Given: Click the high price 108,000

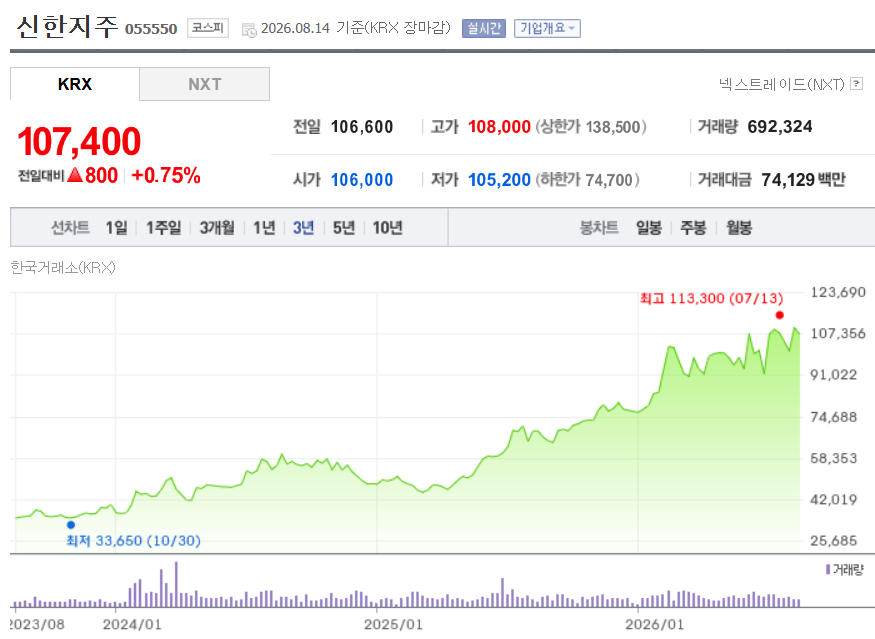Looking at the screenshot, I should tap(499, 127).
